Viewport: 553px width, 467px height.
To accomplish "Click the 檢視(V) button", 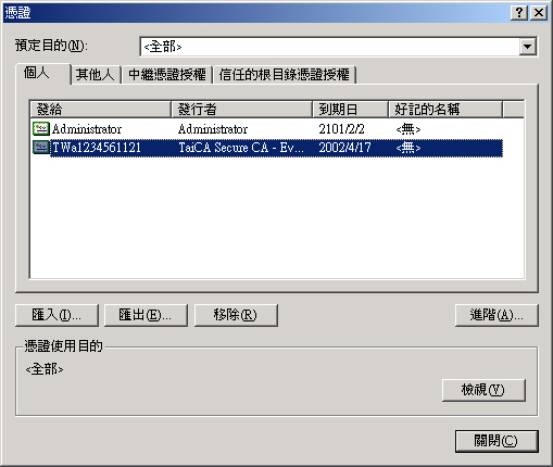I will click(484, 390).
